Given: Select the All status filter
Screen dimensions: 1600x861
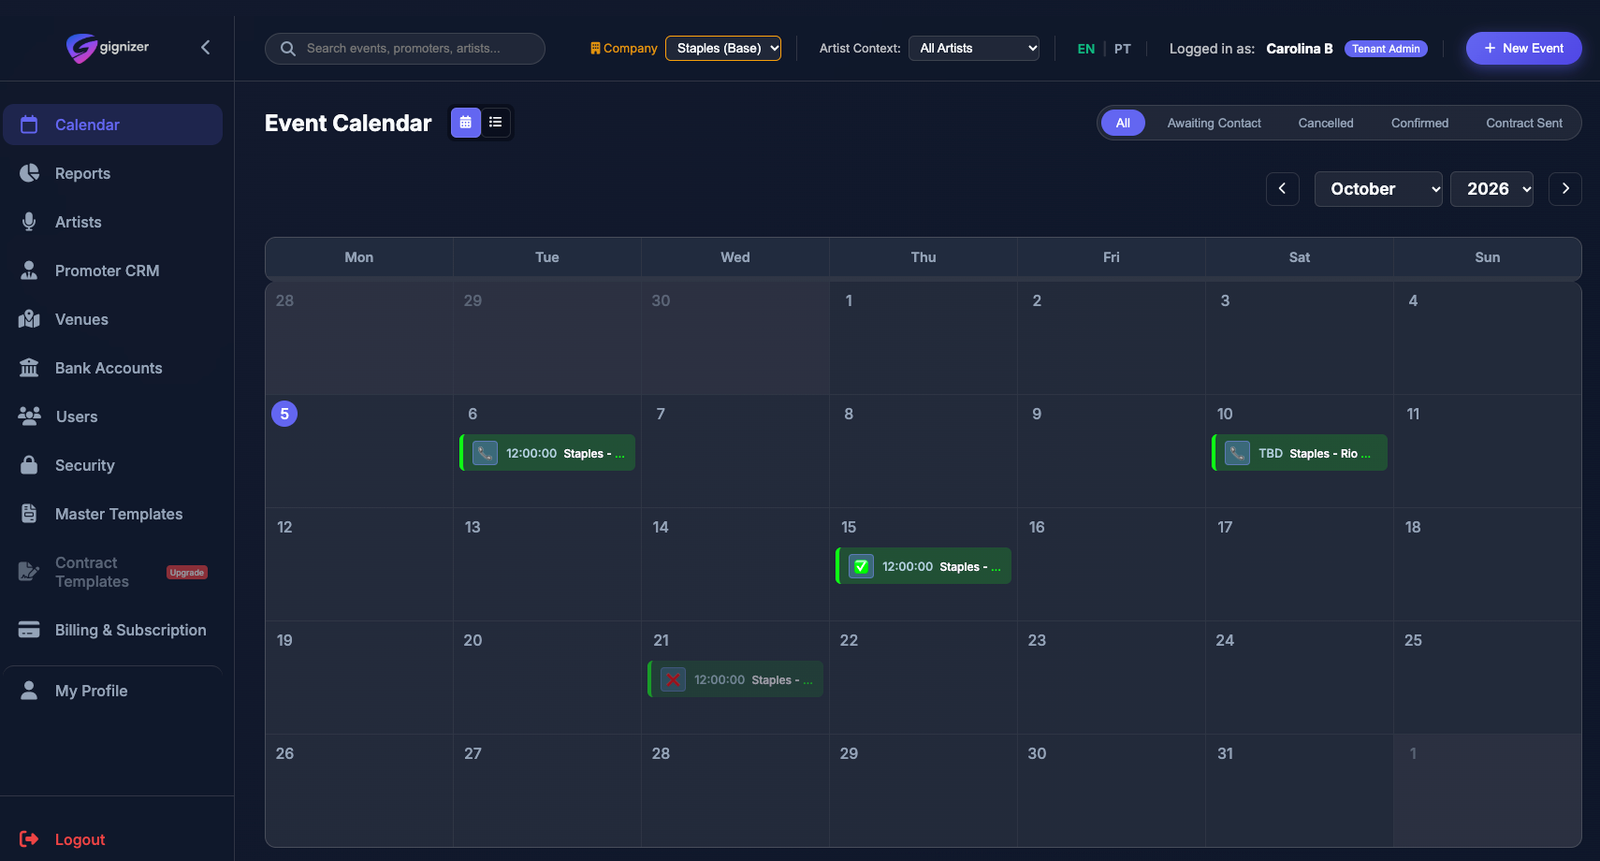Looking at the screenshot, I should pos(1123,123).
